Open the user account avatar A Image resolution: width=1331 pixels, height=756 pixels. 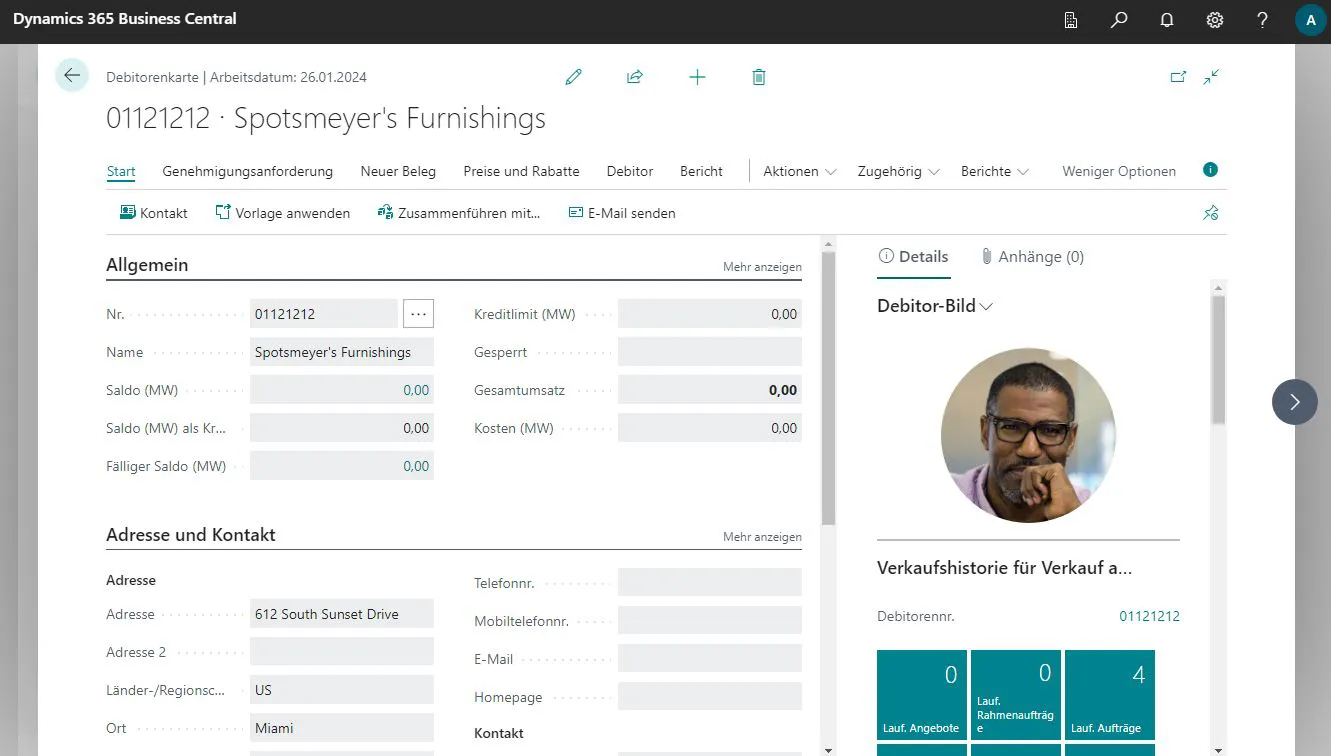click(1310, 20)
